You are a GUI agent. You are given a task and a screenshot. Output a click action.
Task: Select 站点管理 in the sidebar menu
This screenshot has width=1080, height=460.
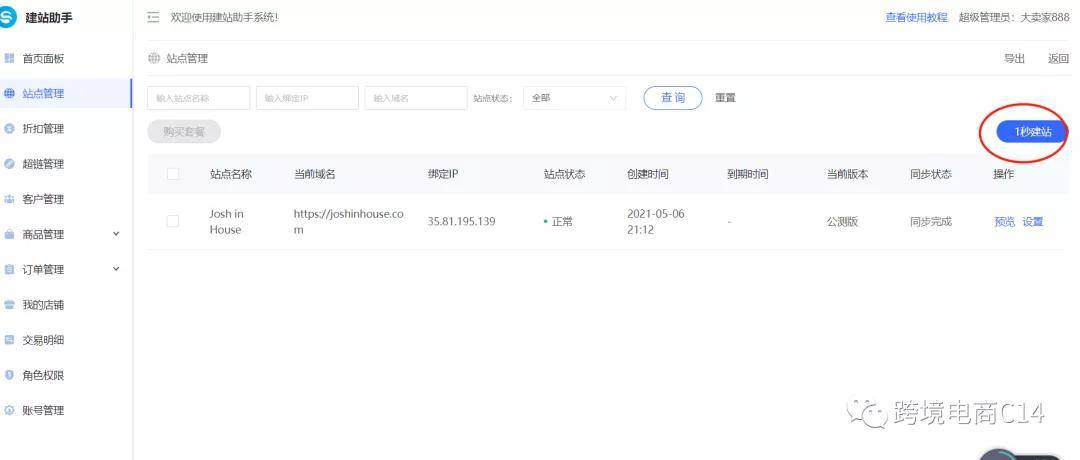coord(43,94)
